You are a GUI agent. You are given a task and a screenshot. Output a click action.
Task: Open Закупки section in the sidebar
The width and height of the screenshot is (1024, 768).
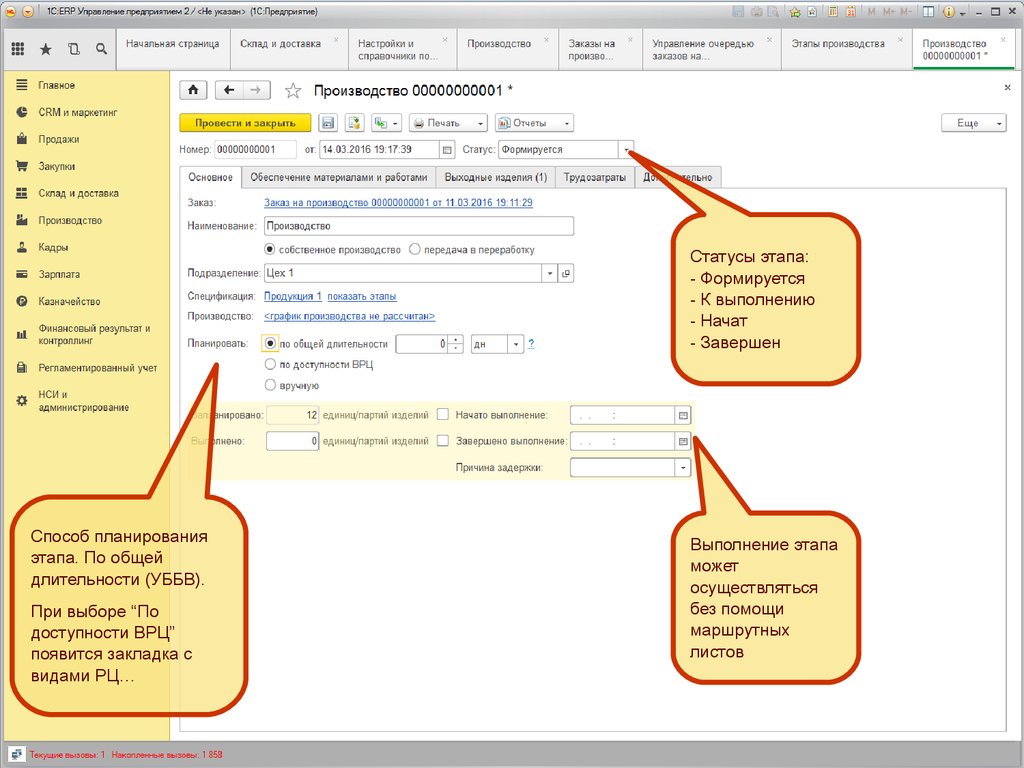click(x=56, y=167)
